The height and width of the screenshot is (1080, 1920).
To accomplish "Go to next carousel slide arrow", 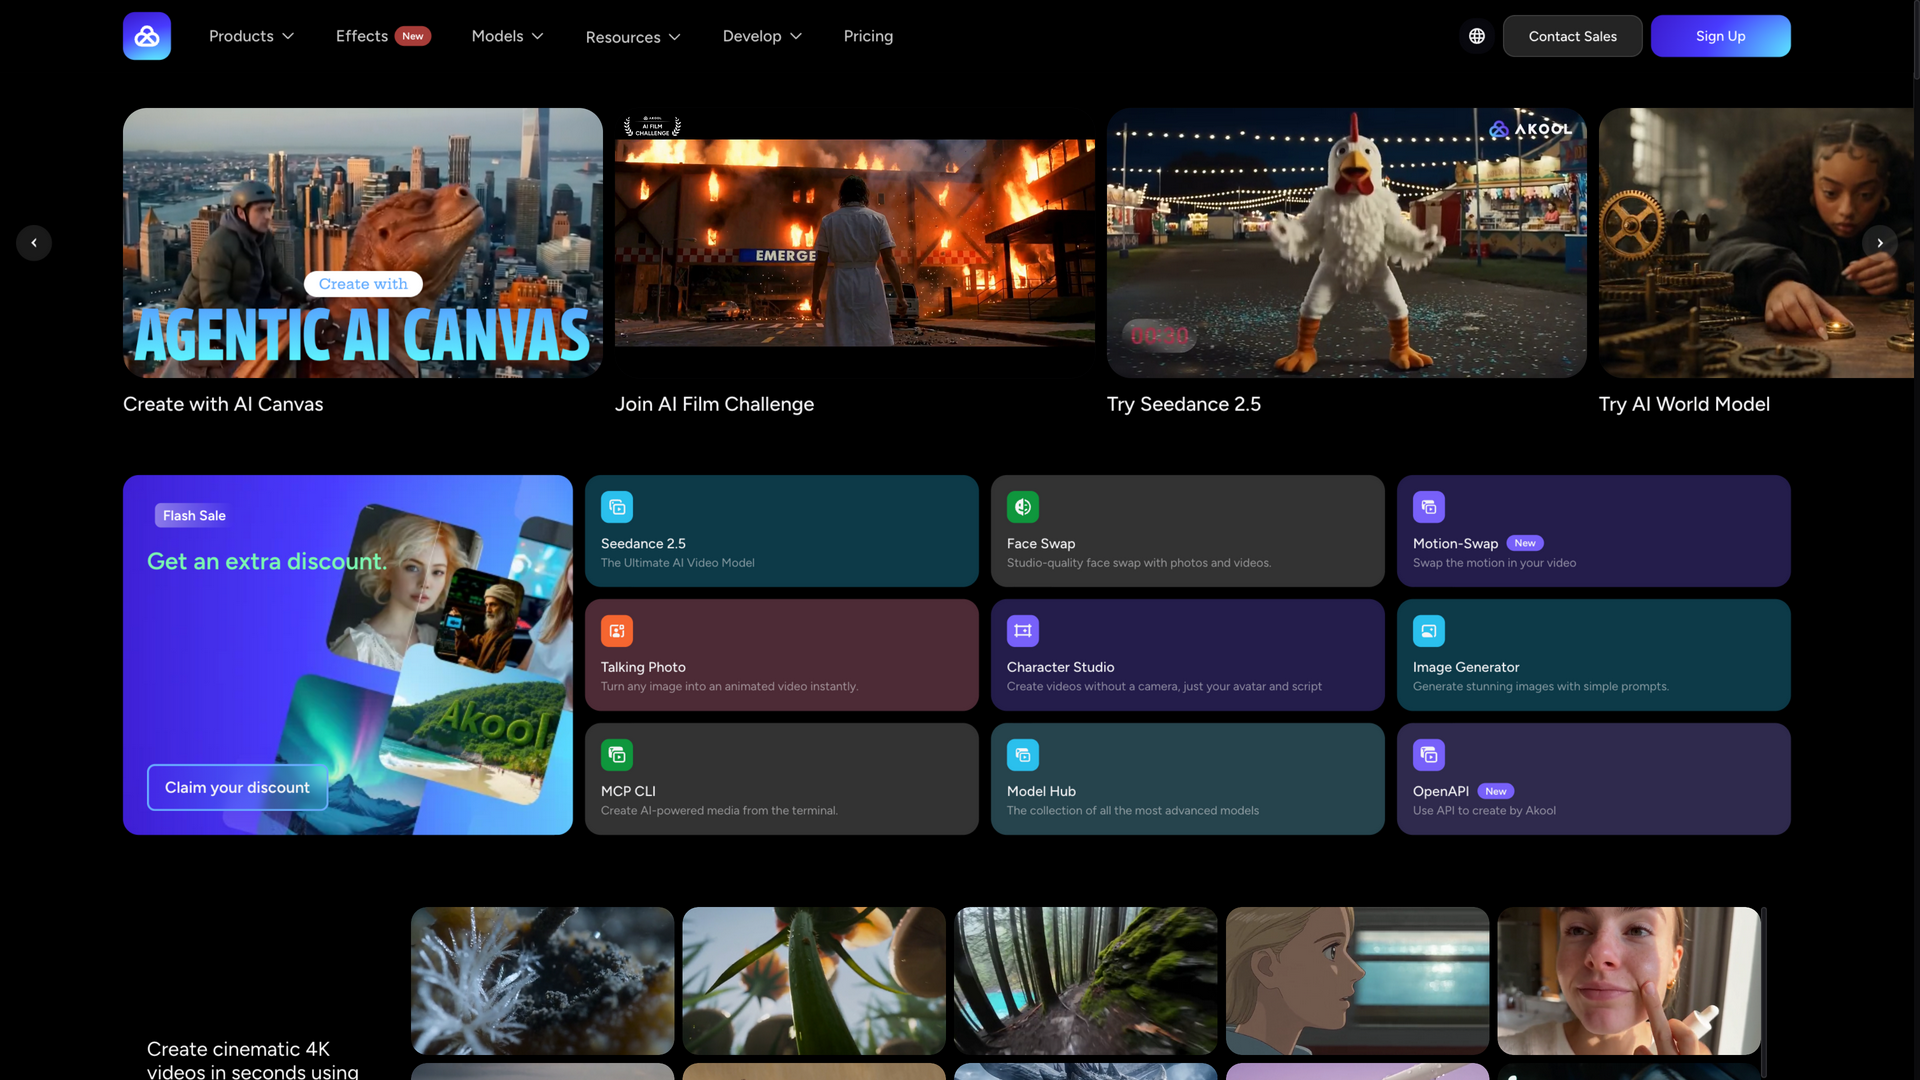I will click(1880, 243).
